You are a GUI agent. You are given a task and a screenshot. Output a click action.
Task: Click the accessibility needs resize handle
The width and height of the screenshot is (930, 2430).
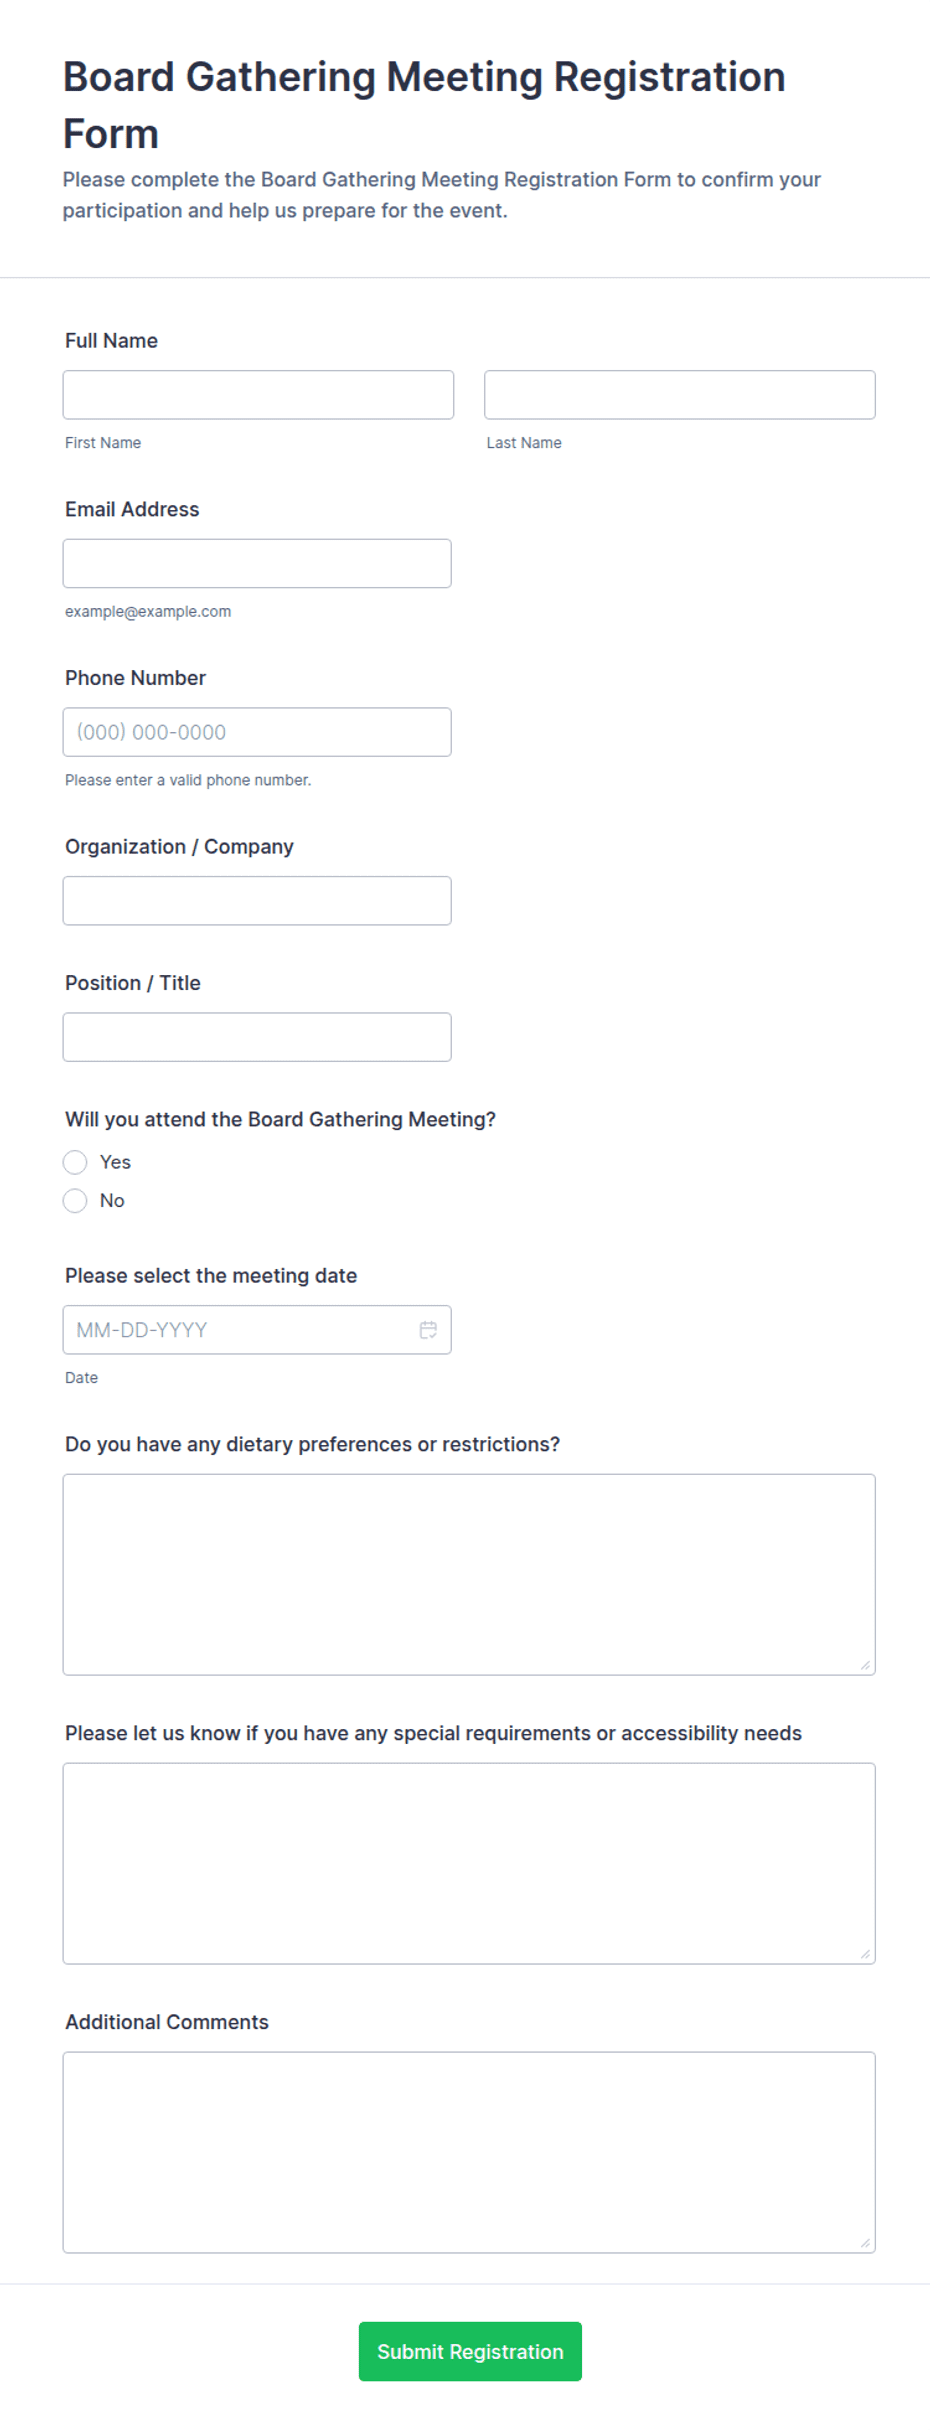pos(865,1954)
